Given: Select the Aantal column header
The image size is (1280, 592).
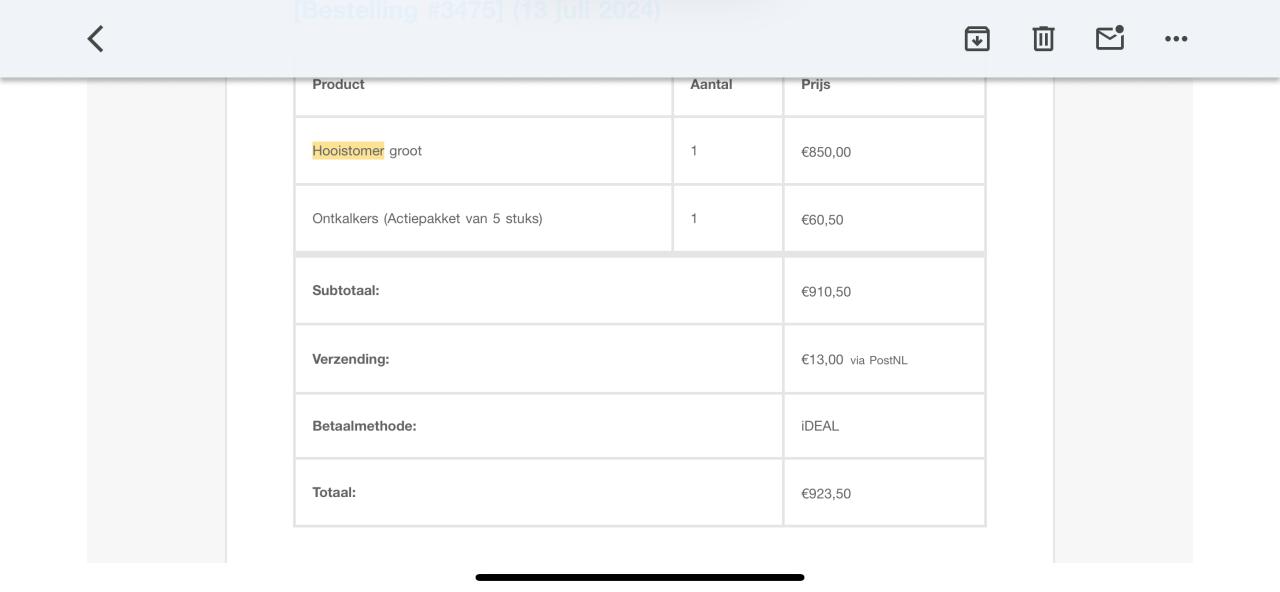Looking at the screenshot, I should (709, 84).
